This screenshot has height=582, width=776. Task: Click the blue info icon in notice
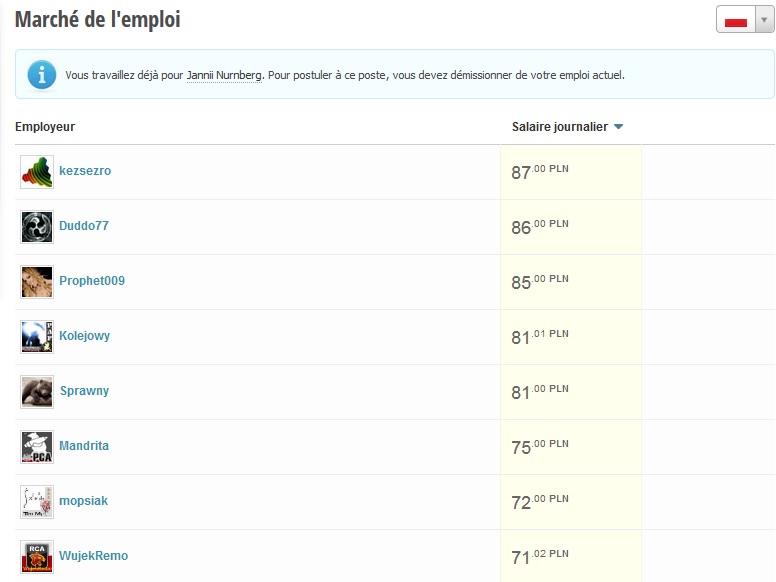41,74
